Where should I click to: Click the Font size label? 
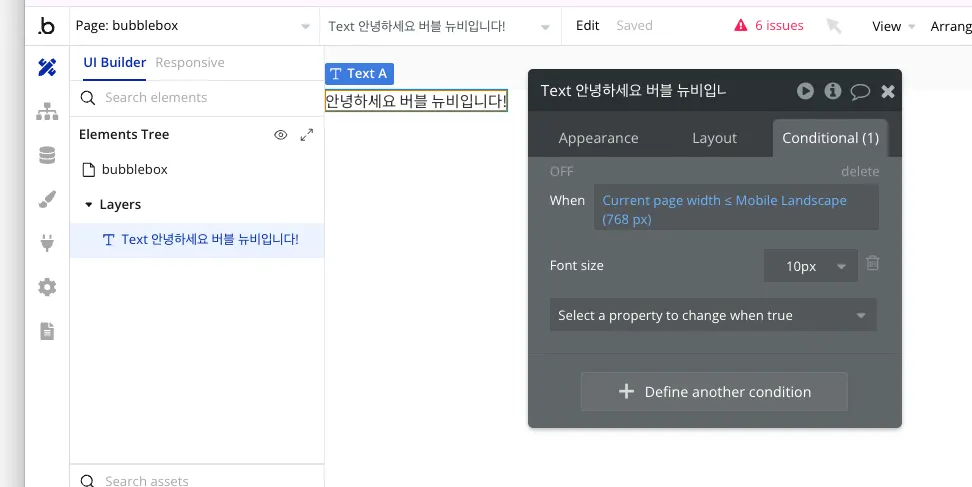point(577,266)
